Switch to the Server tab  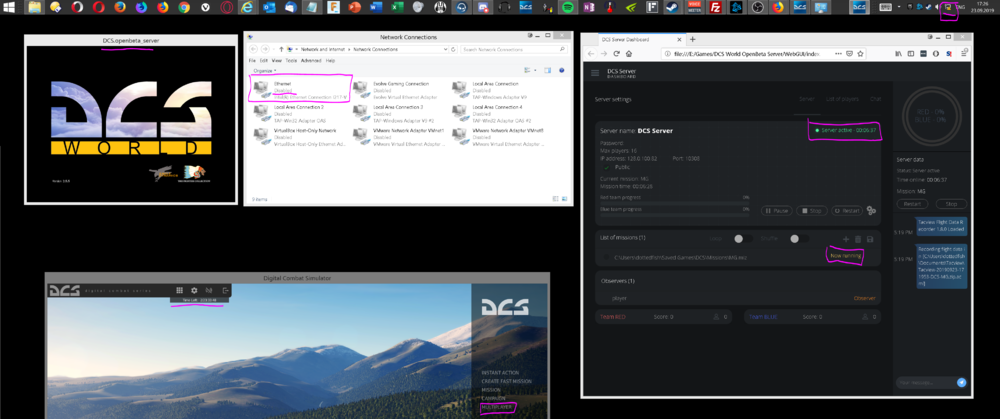pyautogui.click(x=807, y=99)
